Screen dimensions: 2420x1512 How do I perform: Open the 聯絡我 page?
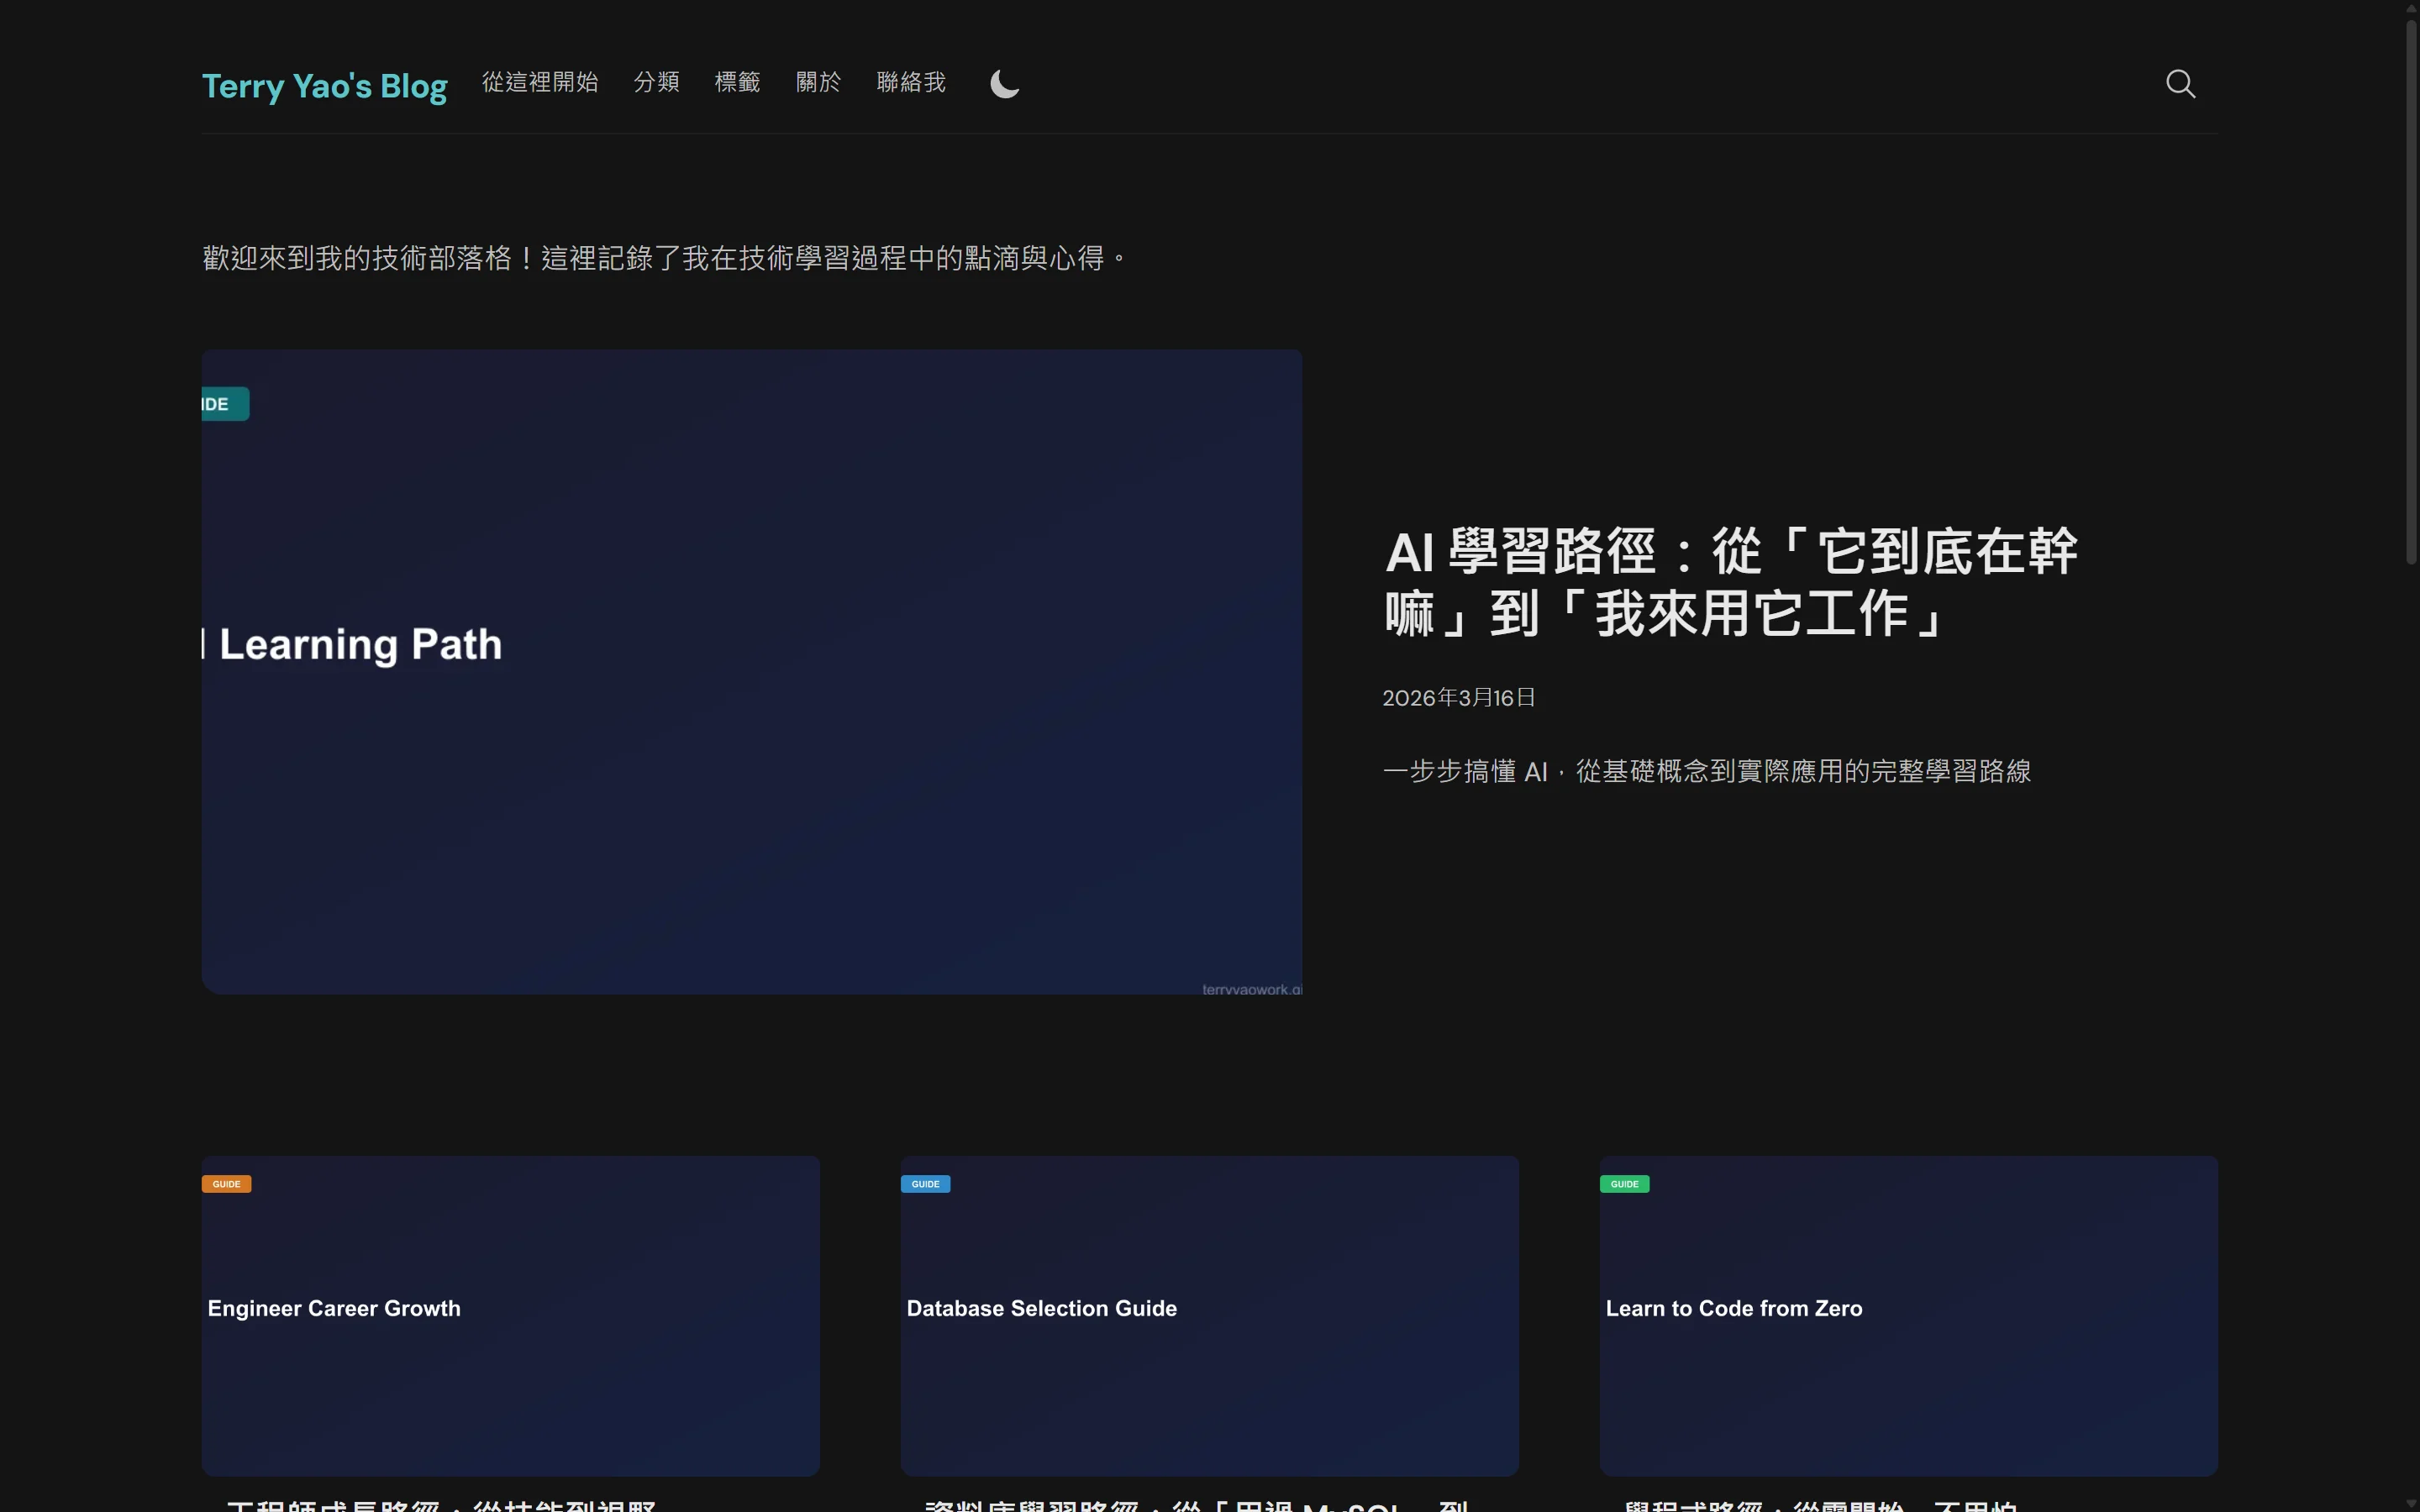[911, 83]
